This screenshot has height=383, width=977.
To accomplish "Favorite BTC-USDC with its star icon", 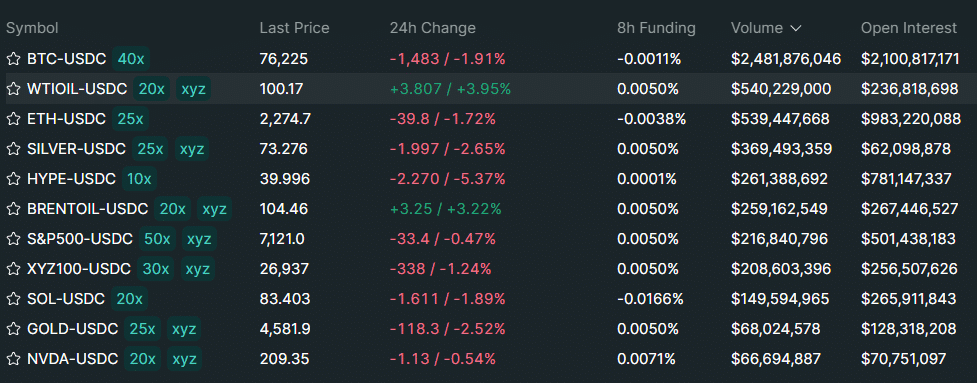I will [x=13, y=59].
